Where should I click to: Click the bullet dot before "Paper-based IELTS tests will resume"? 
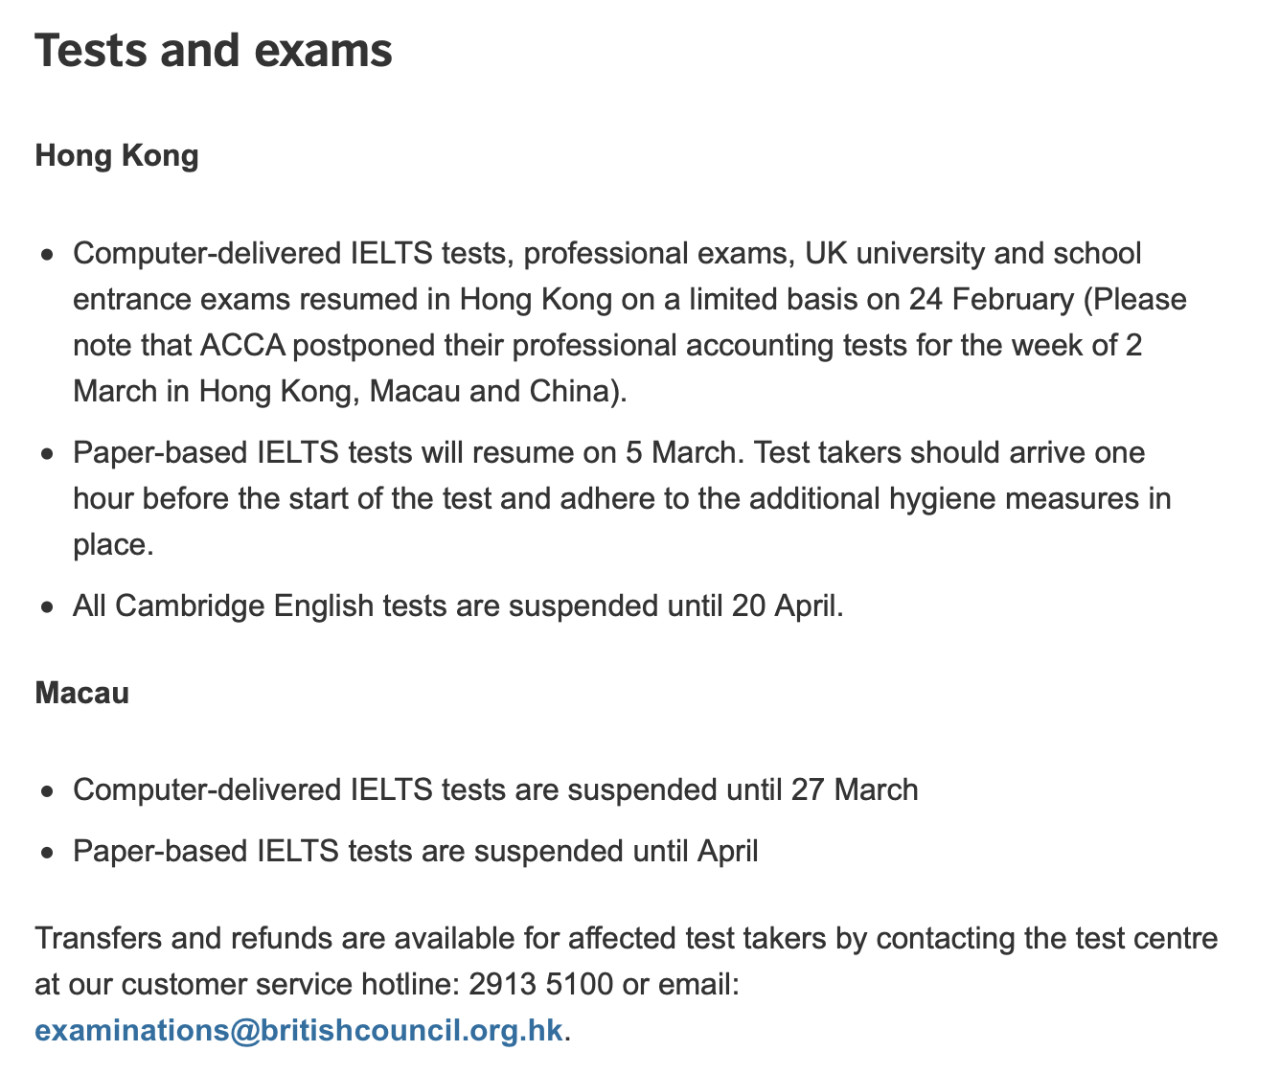pyautogui.click(x=47, y=453)
